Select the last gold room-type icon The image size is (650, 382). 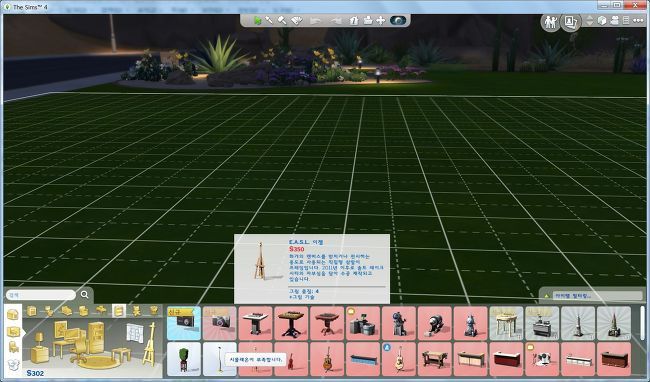point(154,311)
